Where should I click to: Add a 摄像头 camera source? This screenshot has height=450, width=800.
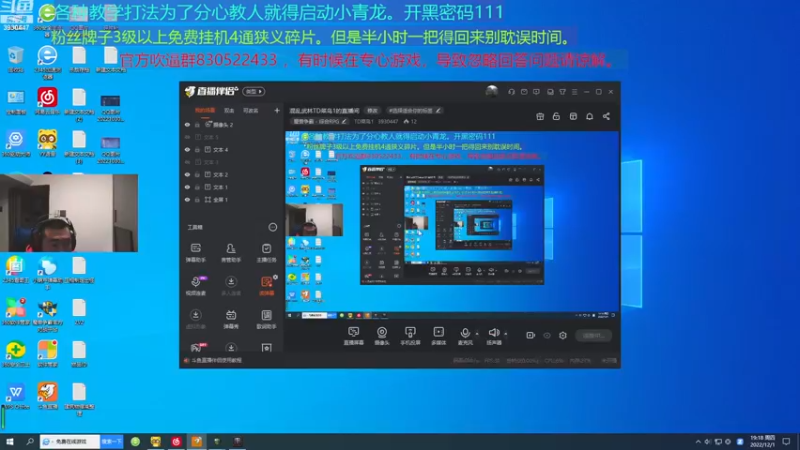(x=382, y=336)
